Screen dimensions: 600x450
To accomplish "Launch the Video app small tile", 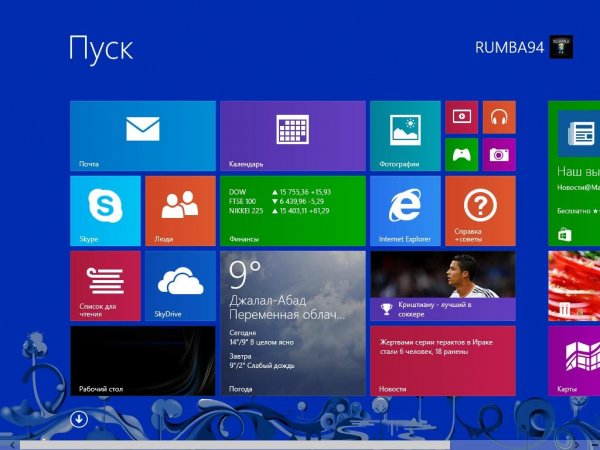I will pyautogui.click(x=461, y=117).
